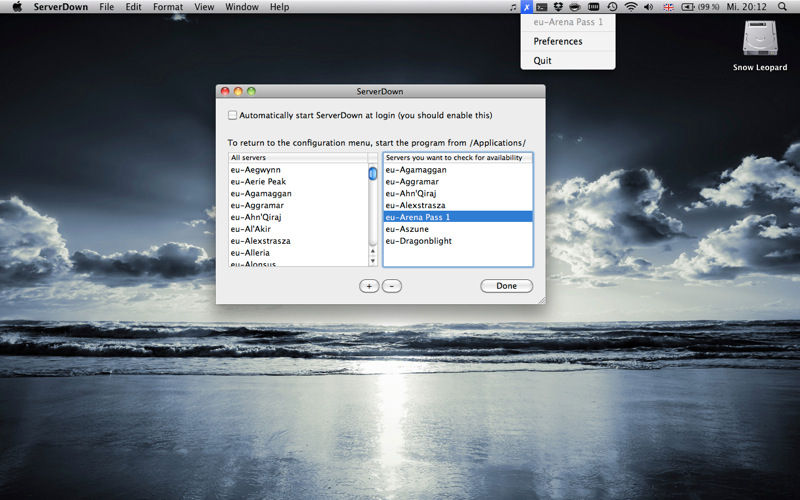Click the scroll up arrow in All servers
The height and width of the screenshot is (500, 800).
point(372,251)
